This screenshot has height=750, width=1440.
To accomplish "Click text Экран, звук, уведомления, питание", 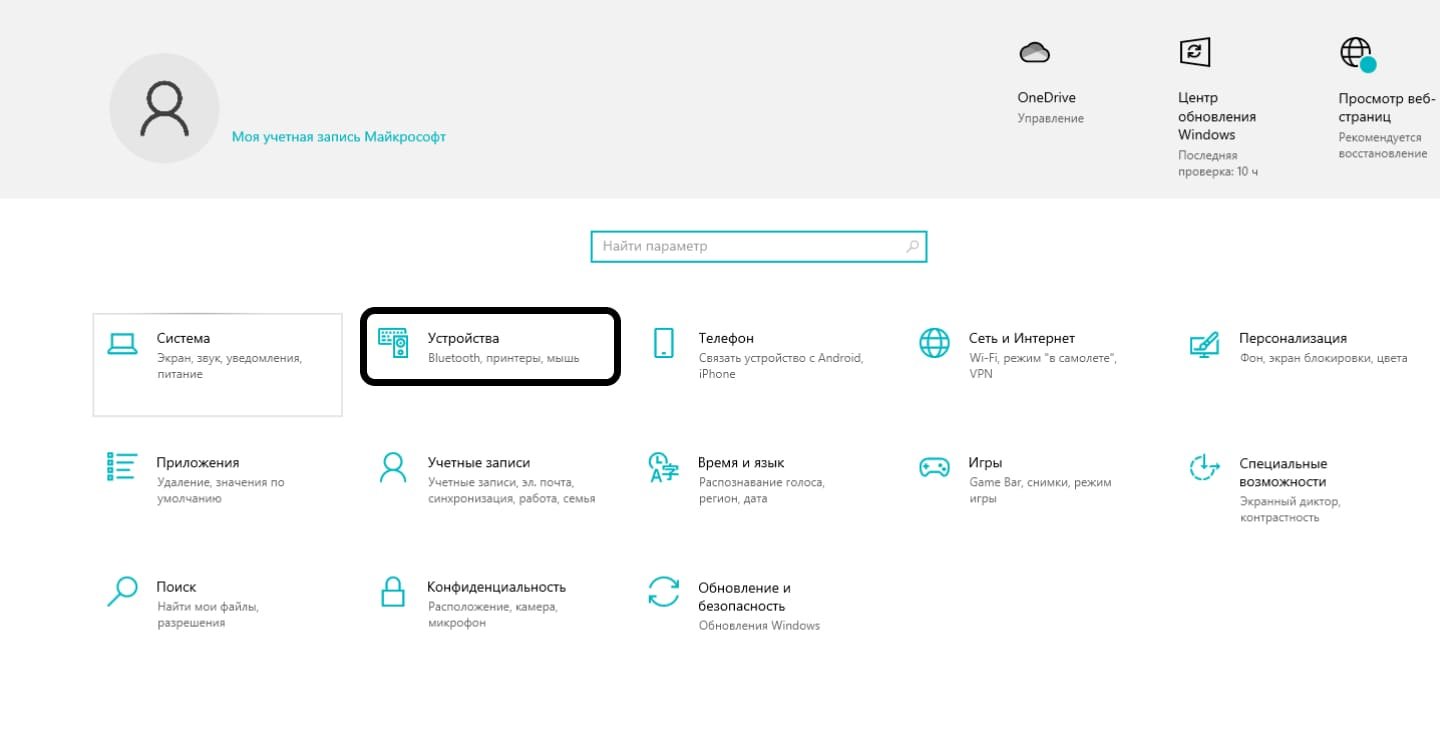I will [229, 366].
